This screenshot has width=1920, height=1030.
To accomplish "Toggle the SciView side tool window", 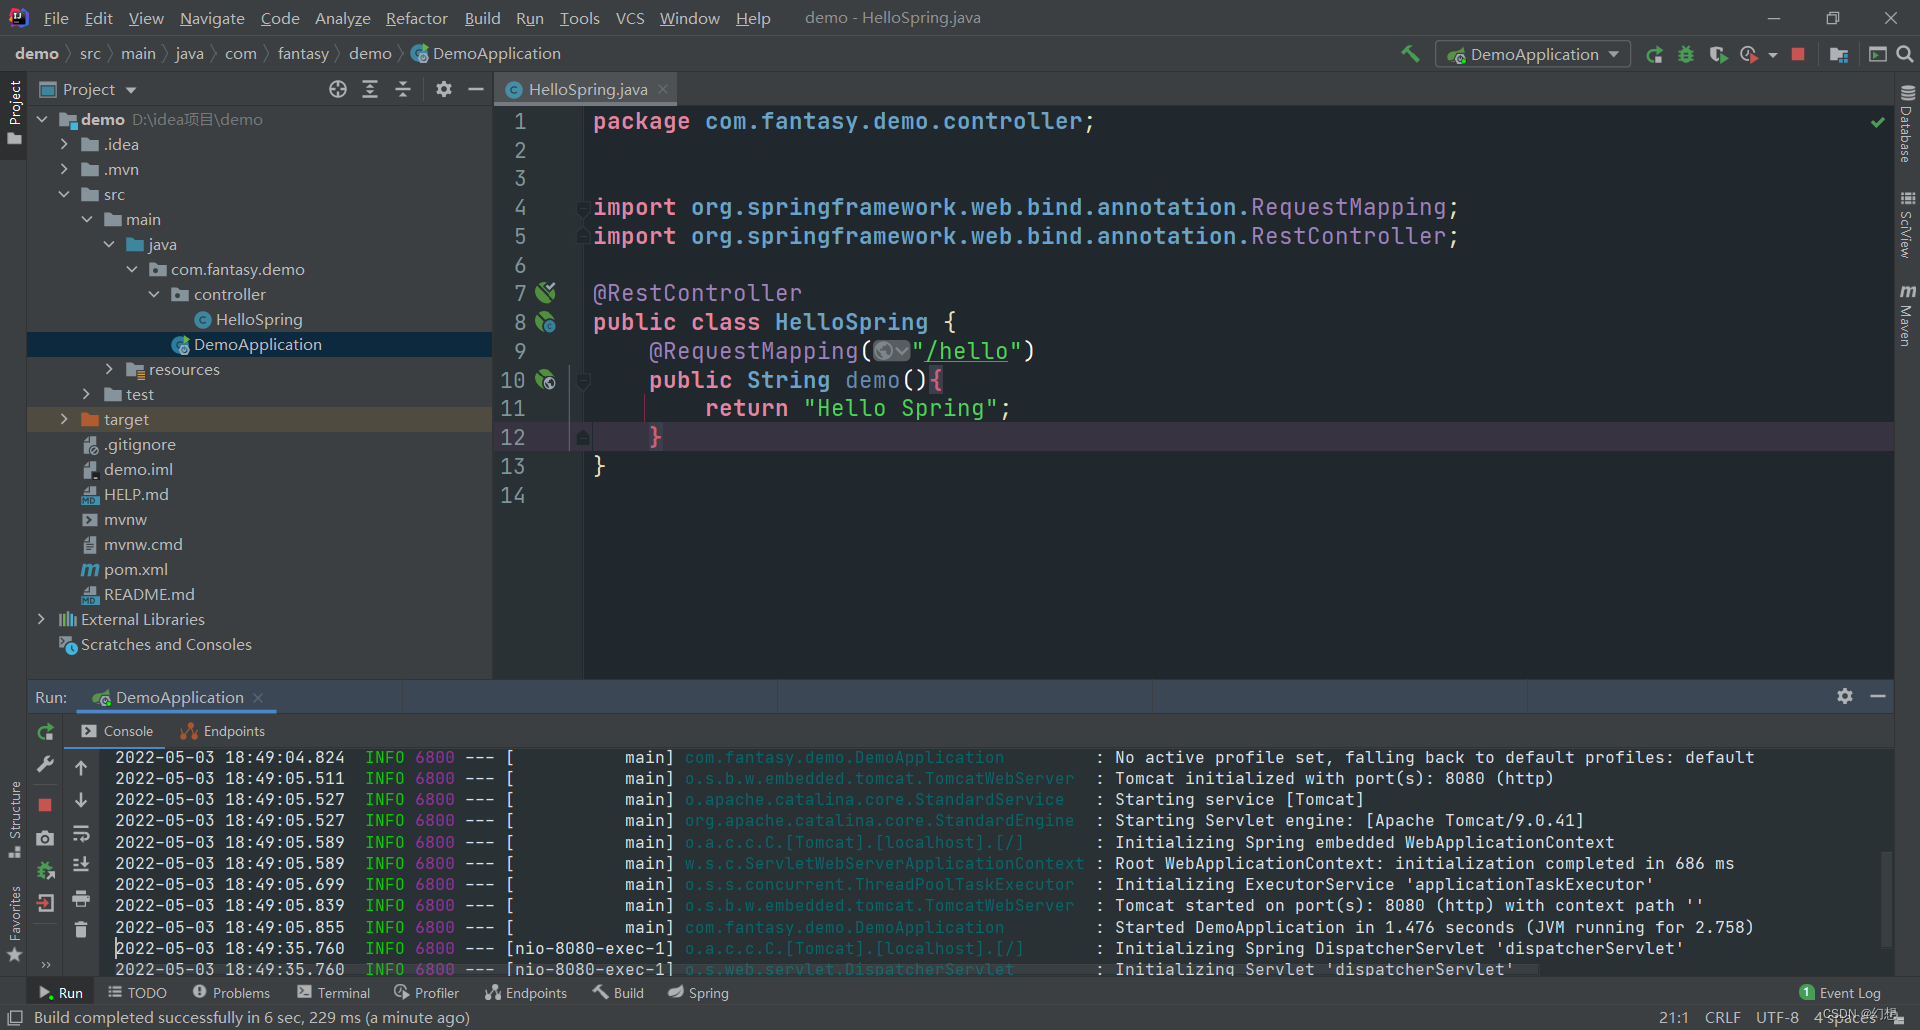I will click(1907, 225).
